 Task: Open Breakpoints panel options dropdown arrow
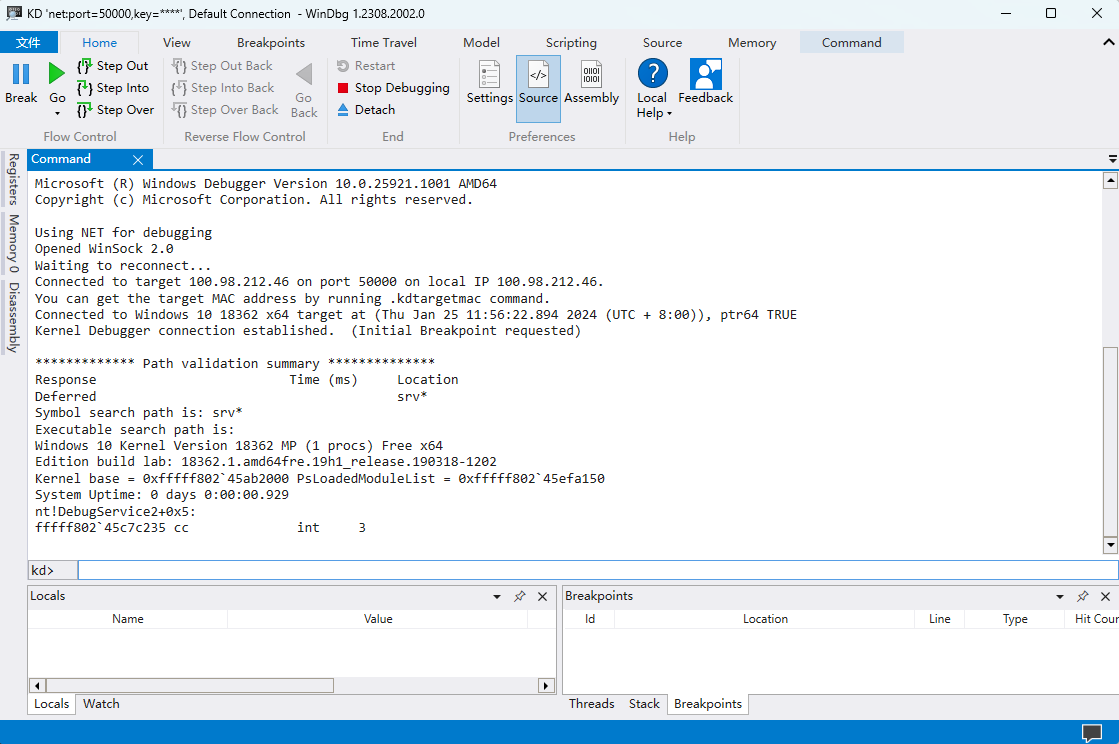1060,596
